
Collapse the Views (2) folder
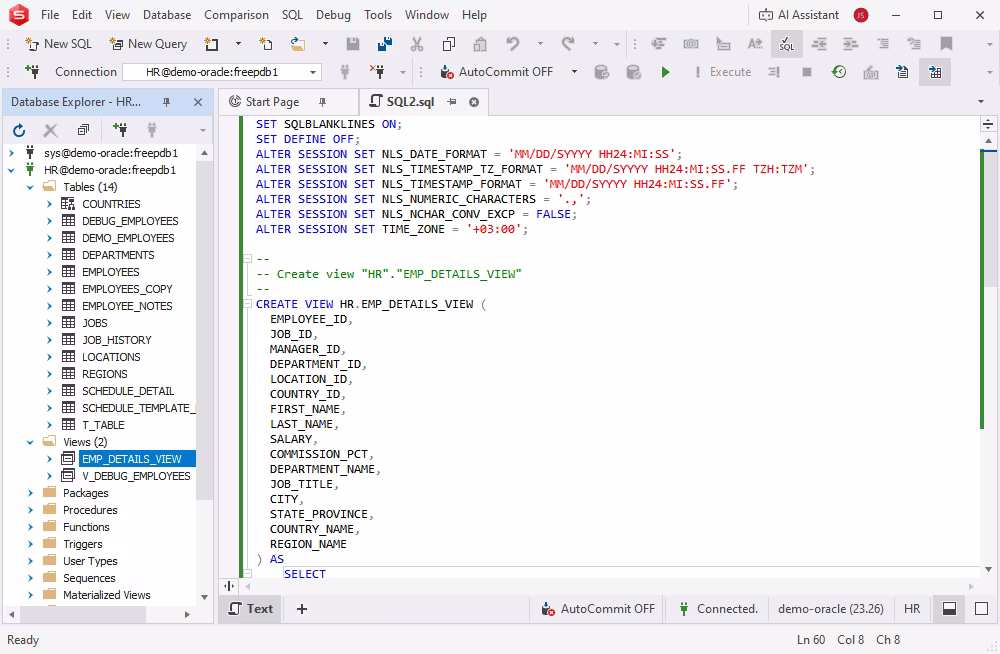tap(30, 442)
